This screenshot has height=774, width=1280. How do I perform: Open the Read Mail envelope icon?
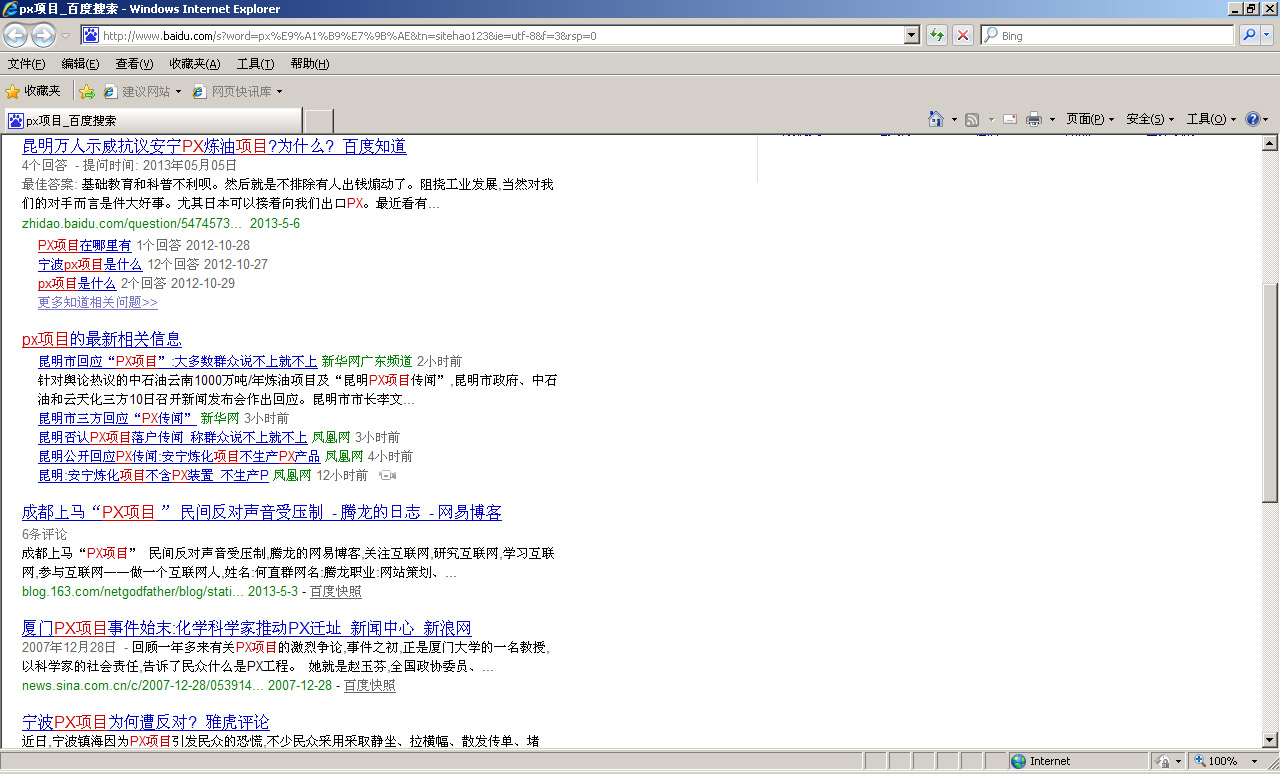pyautogui.click(x=1009, y=119)
